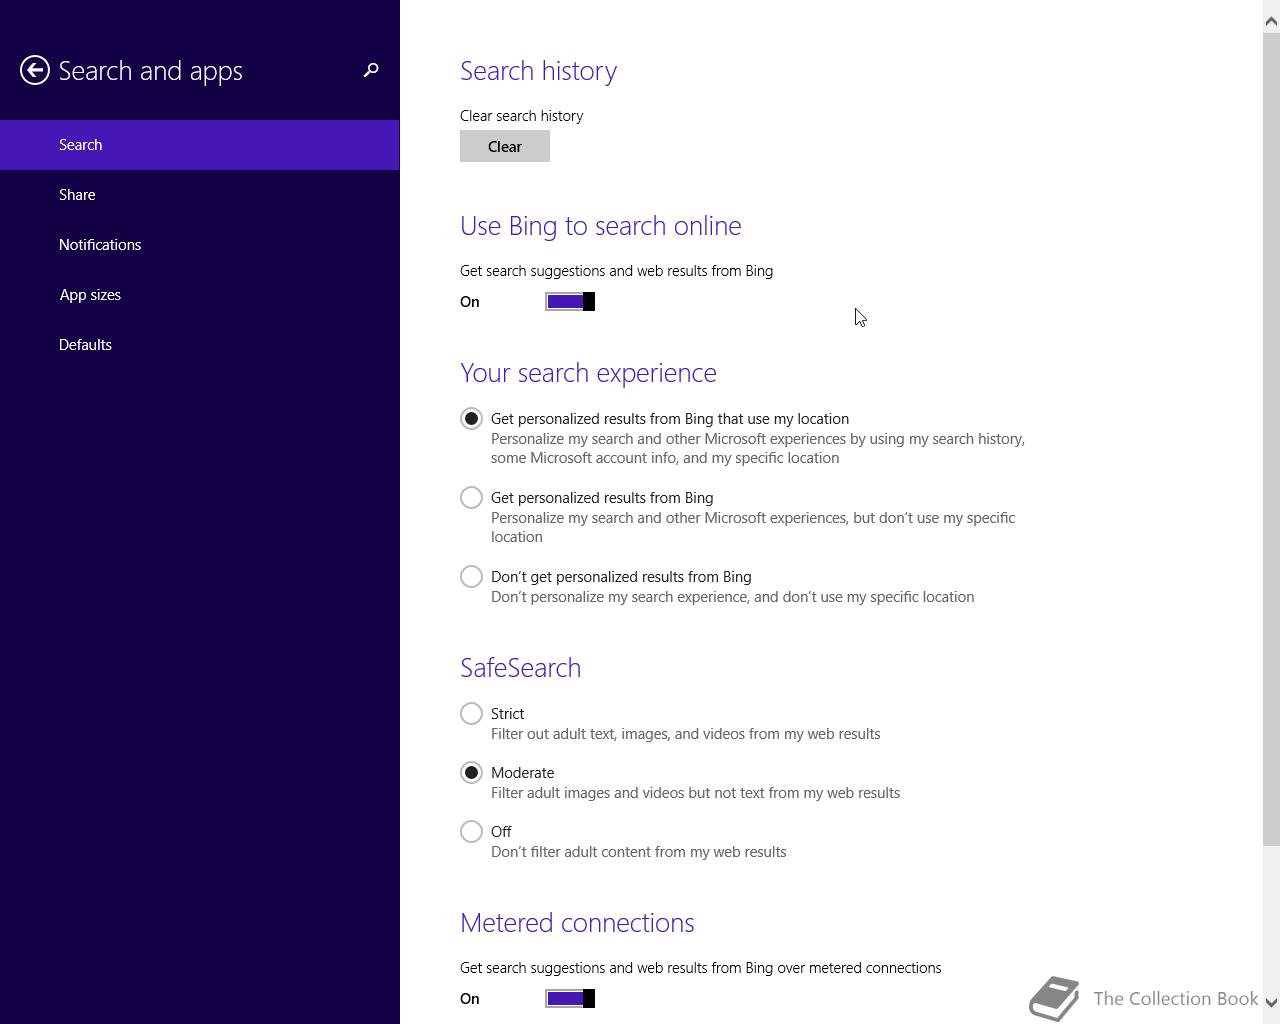Click the 'Search and apps' title

pos(151,71)
